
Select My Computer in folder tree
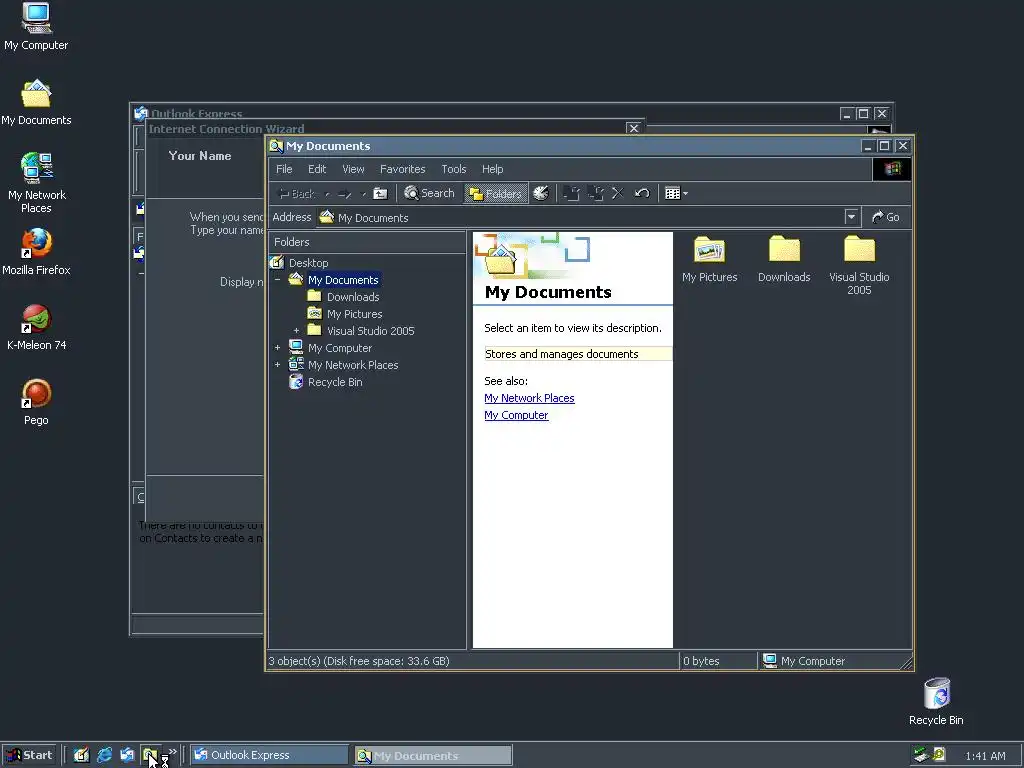(x=340, y=348)
